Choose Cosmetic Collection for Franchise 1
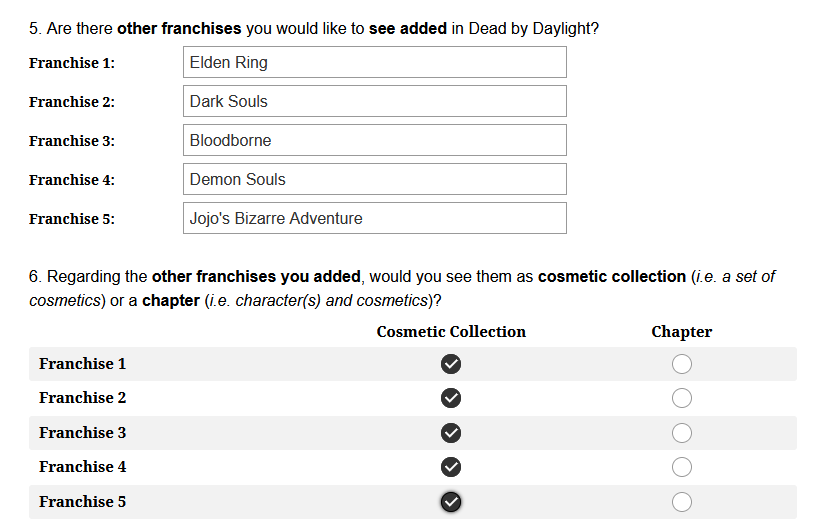 [x=451, y=364]
